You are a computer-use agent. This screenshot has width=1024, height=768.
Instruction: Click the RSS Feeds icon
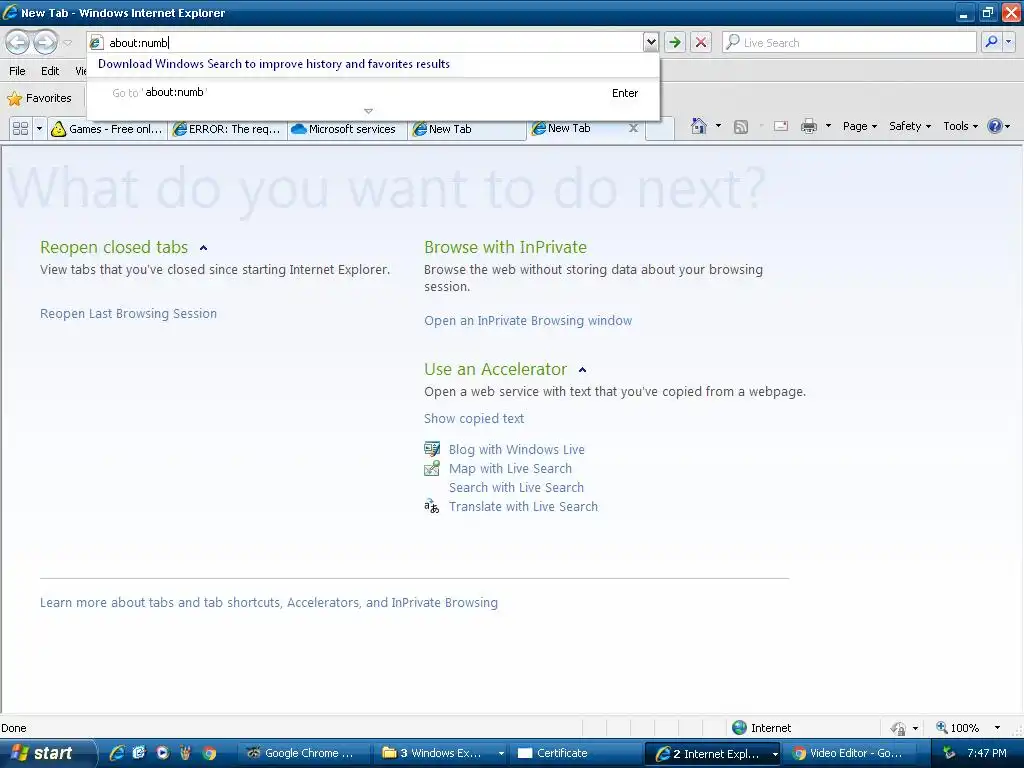pos(741,127)
